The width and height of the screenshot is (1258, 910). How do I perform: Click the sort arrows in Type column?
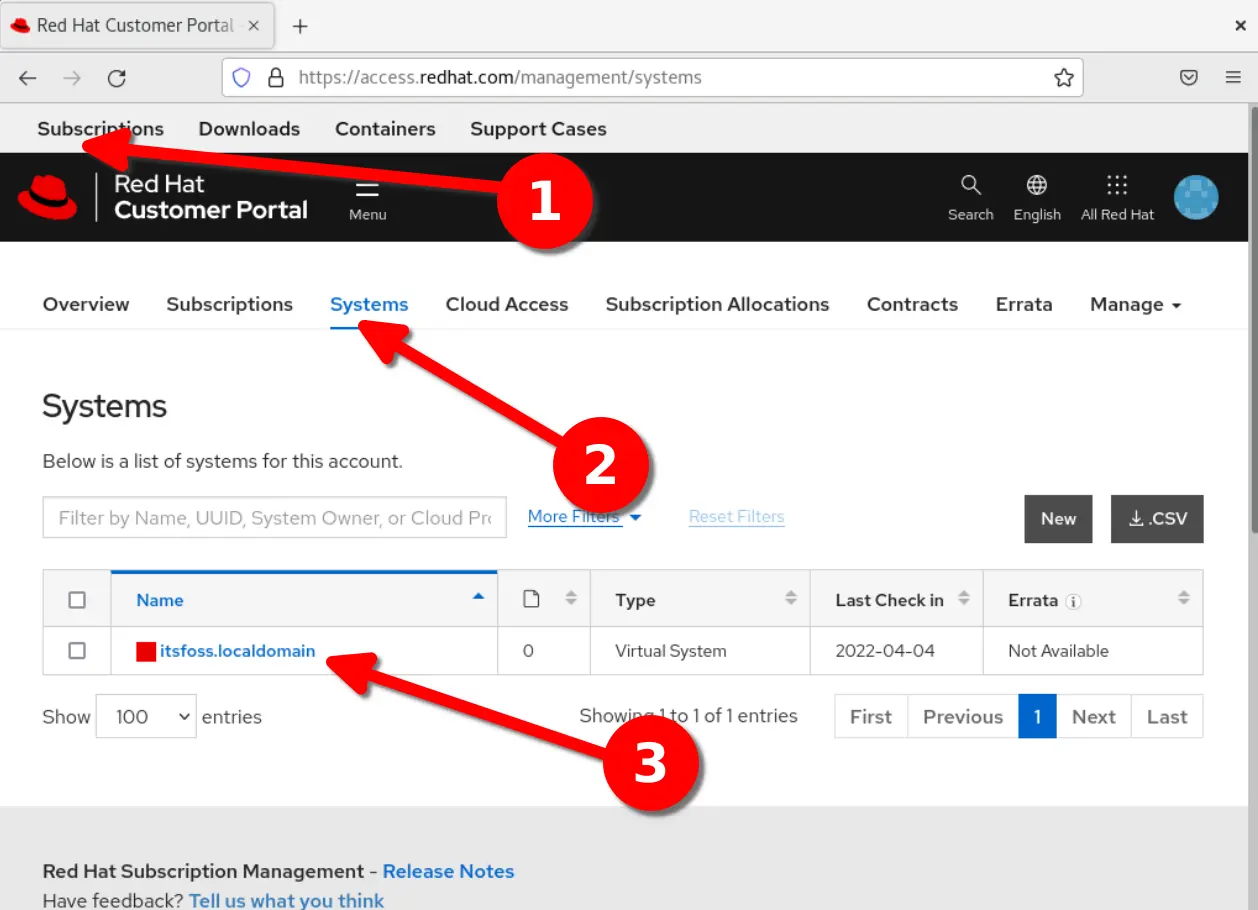pos(791,598)
